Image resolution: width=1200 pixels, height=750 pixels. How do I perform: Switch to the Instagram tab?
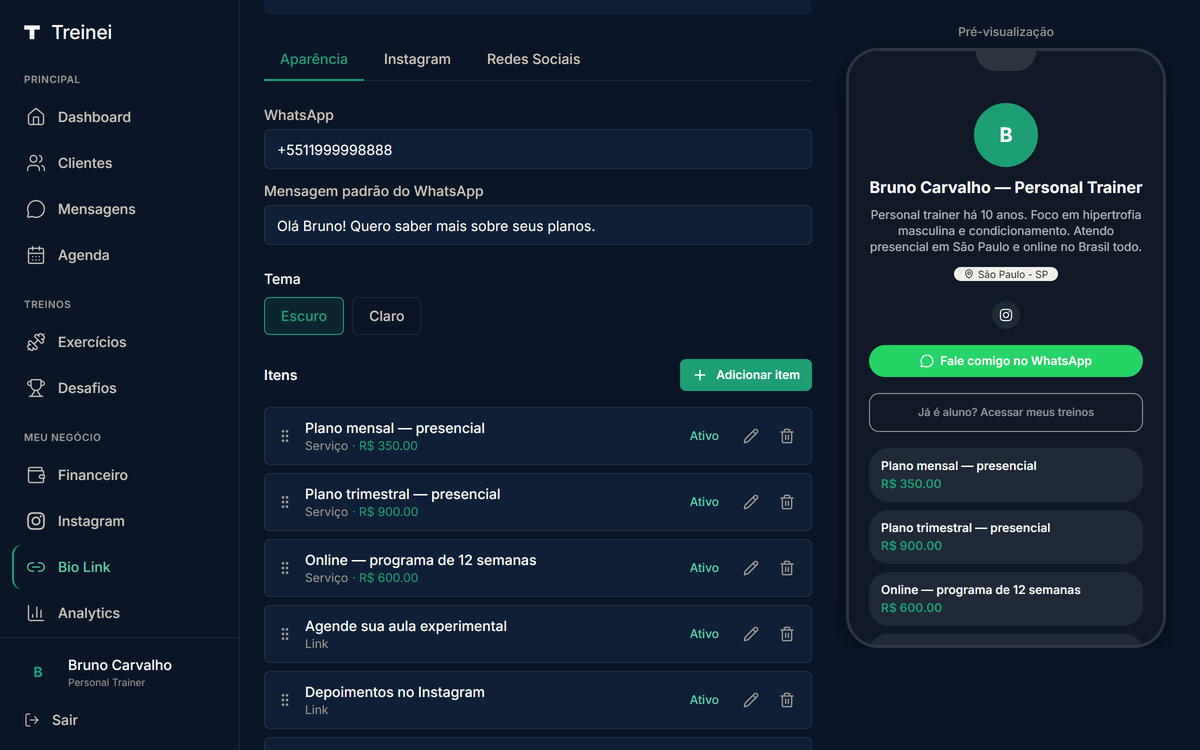pos(417,59)
